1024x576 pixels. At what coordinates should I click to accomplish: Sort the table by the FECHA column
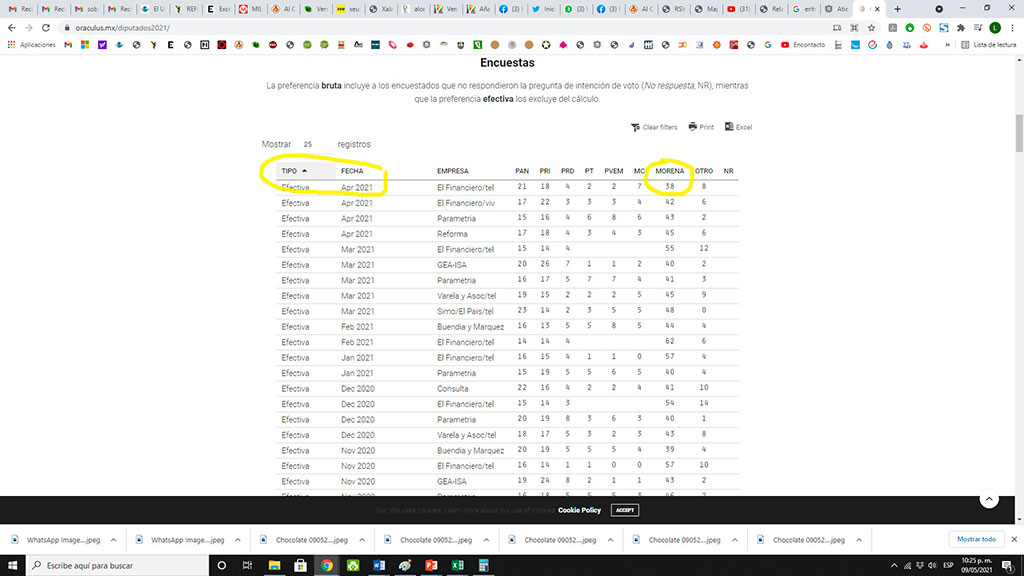point(354,171)
